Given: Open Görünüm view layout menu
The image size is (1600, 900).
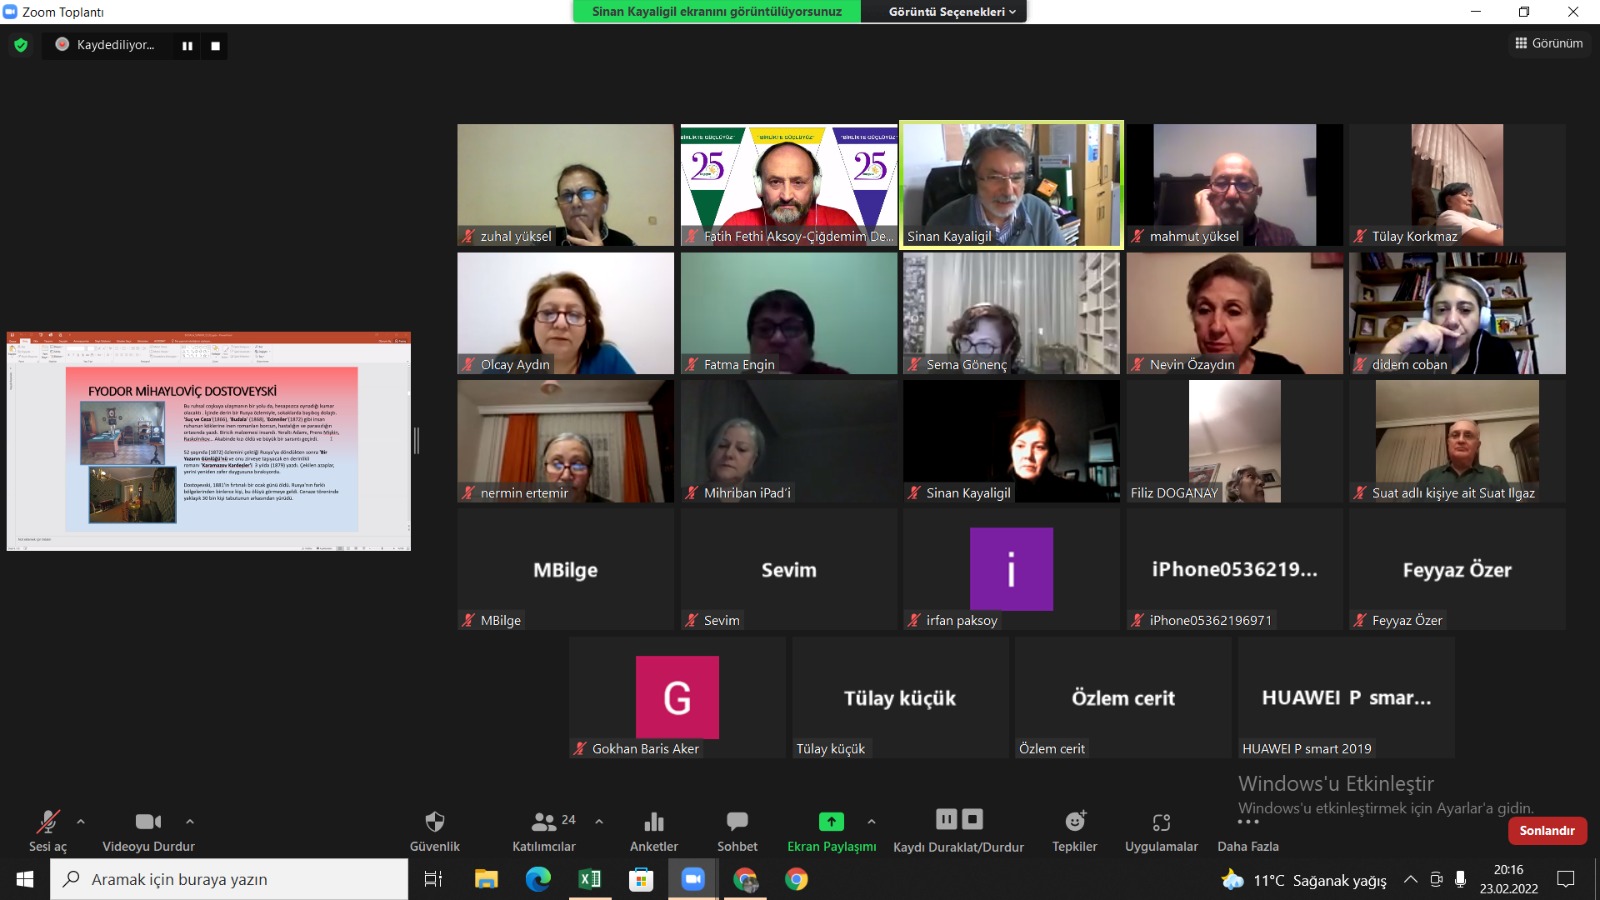Looking at the screenshot, I should pos(1549,43).
